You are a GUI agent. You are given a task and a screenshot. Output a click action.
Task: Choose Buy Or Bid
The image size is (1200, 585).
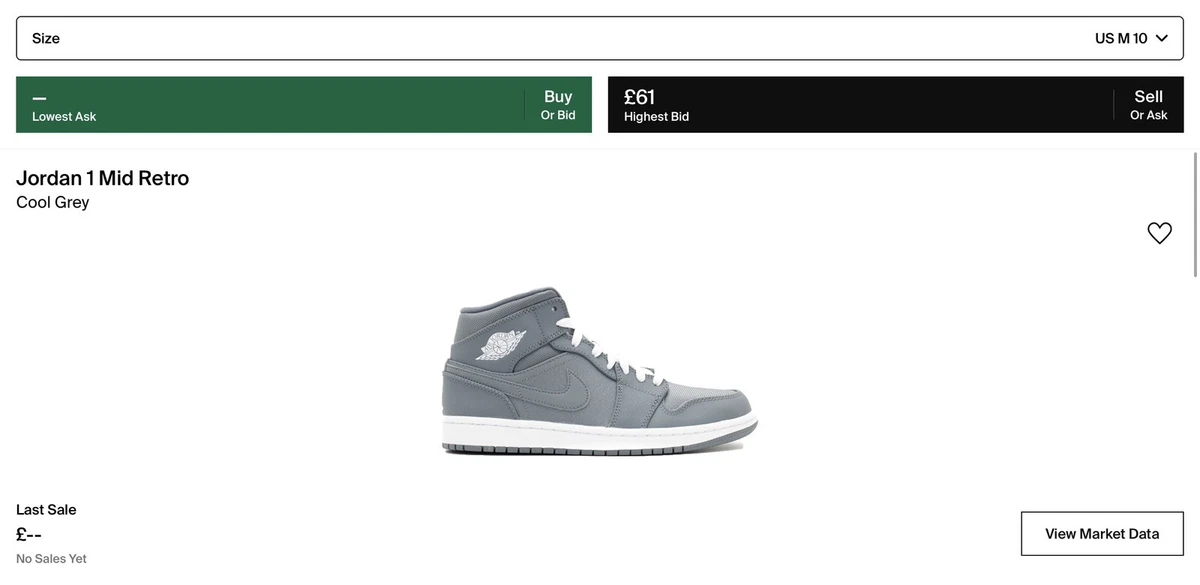coord(558,105)
